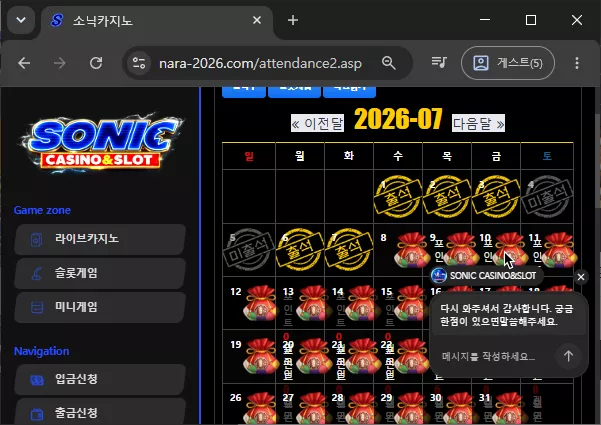Close the Sonic Casino chat popup

coord(581,277)
